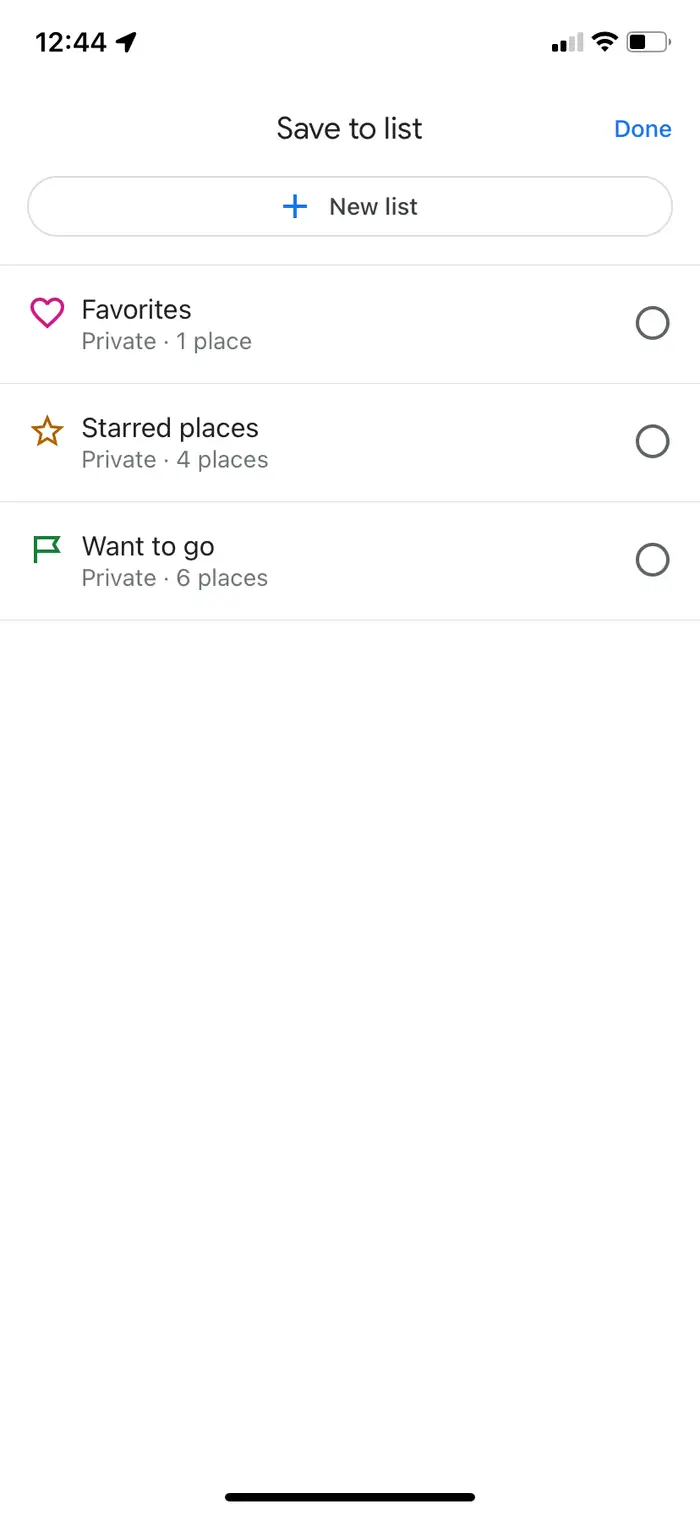The width and height of the screenshot is (700, 1515).
Task: Tap the Wi-Fi status icon
Action: tap(604, 42)
